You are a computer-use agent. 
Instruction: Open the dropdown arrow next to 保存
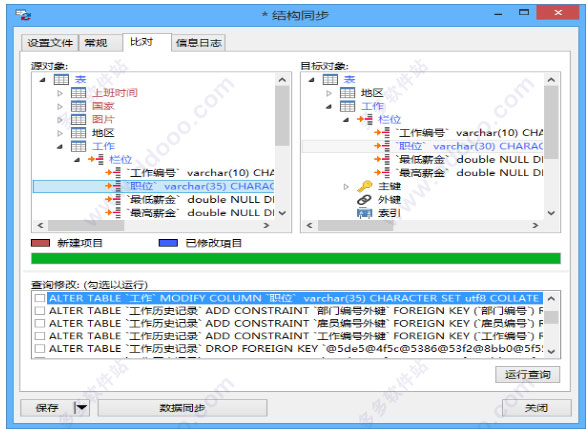pyautogui.click(x=82, y=408)
